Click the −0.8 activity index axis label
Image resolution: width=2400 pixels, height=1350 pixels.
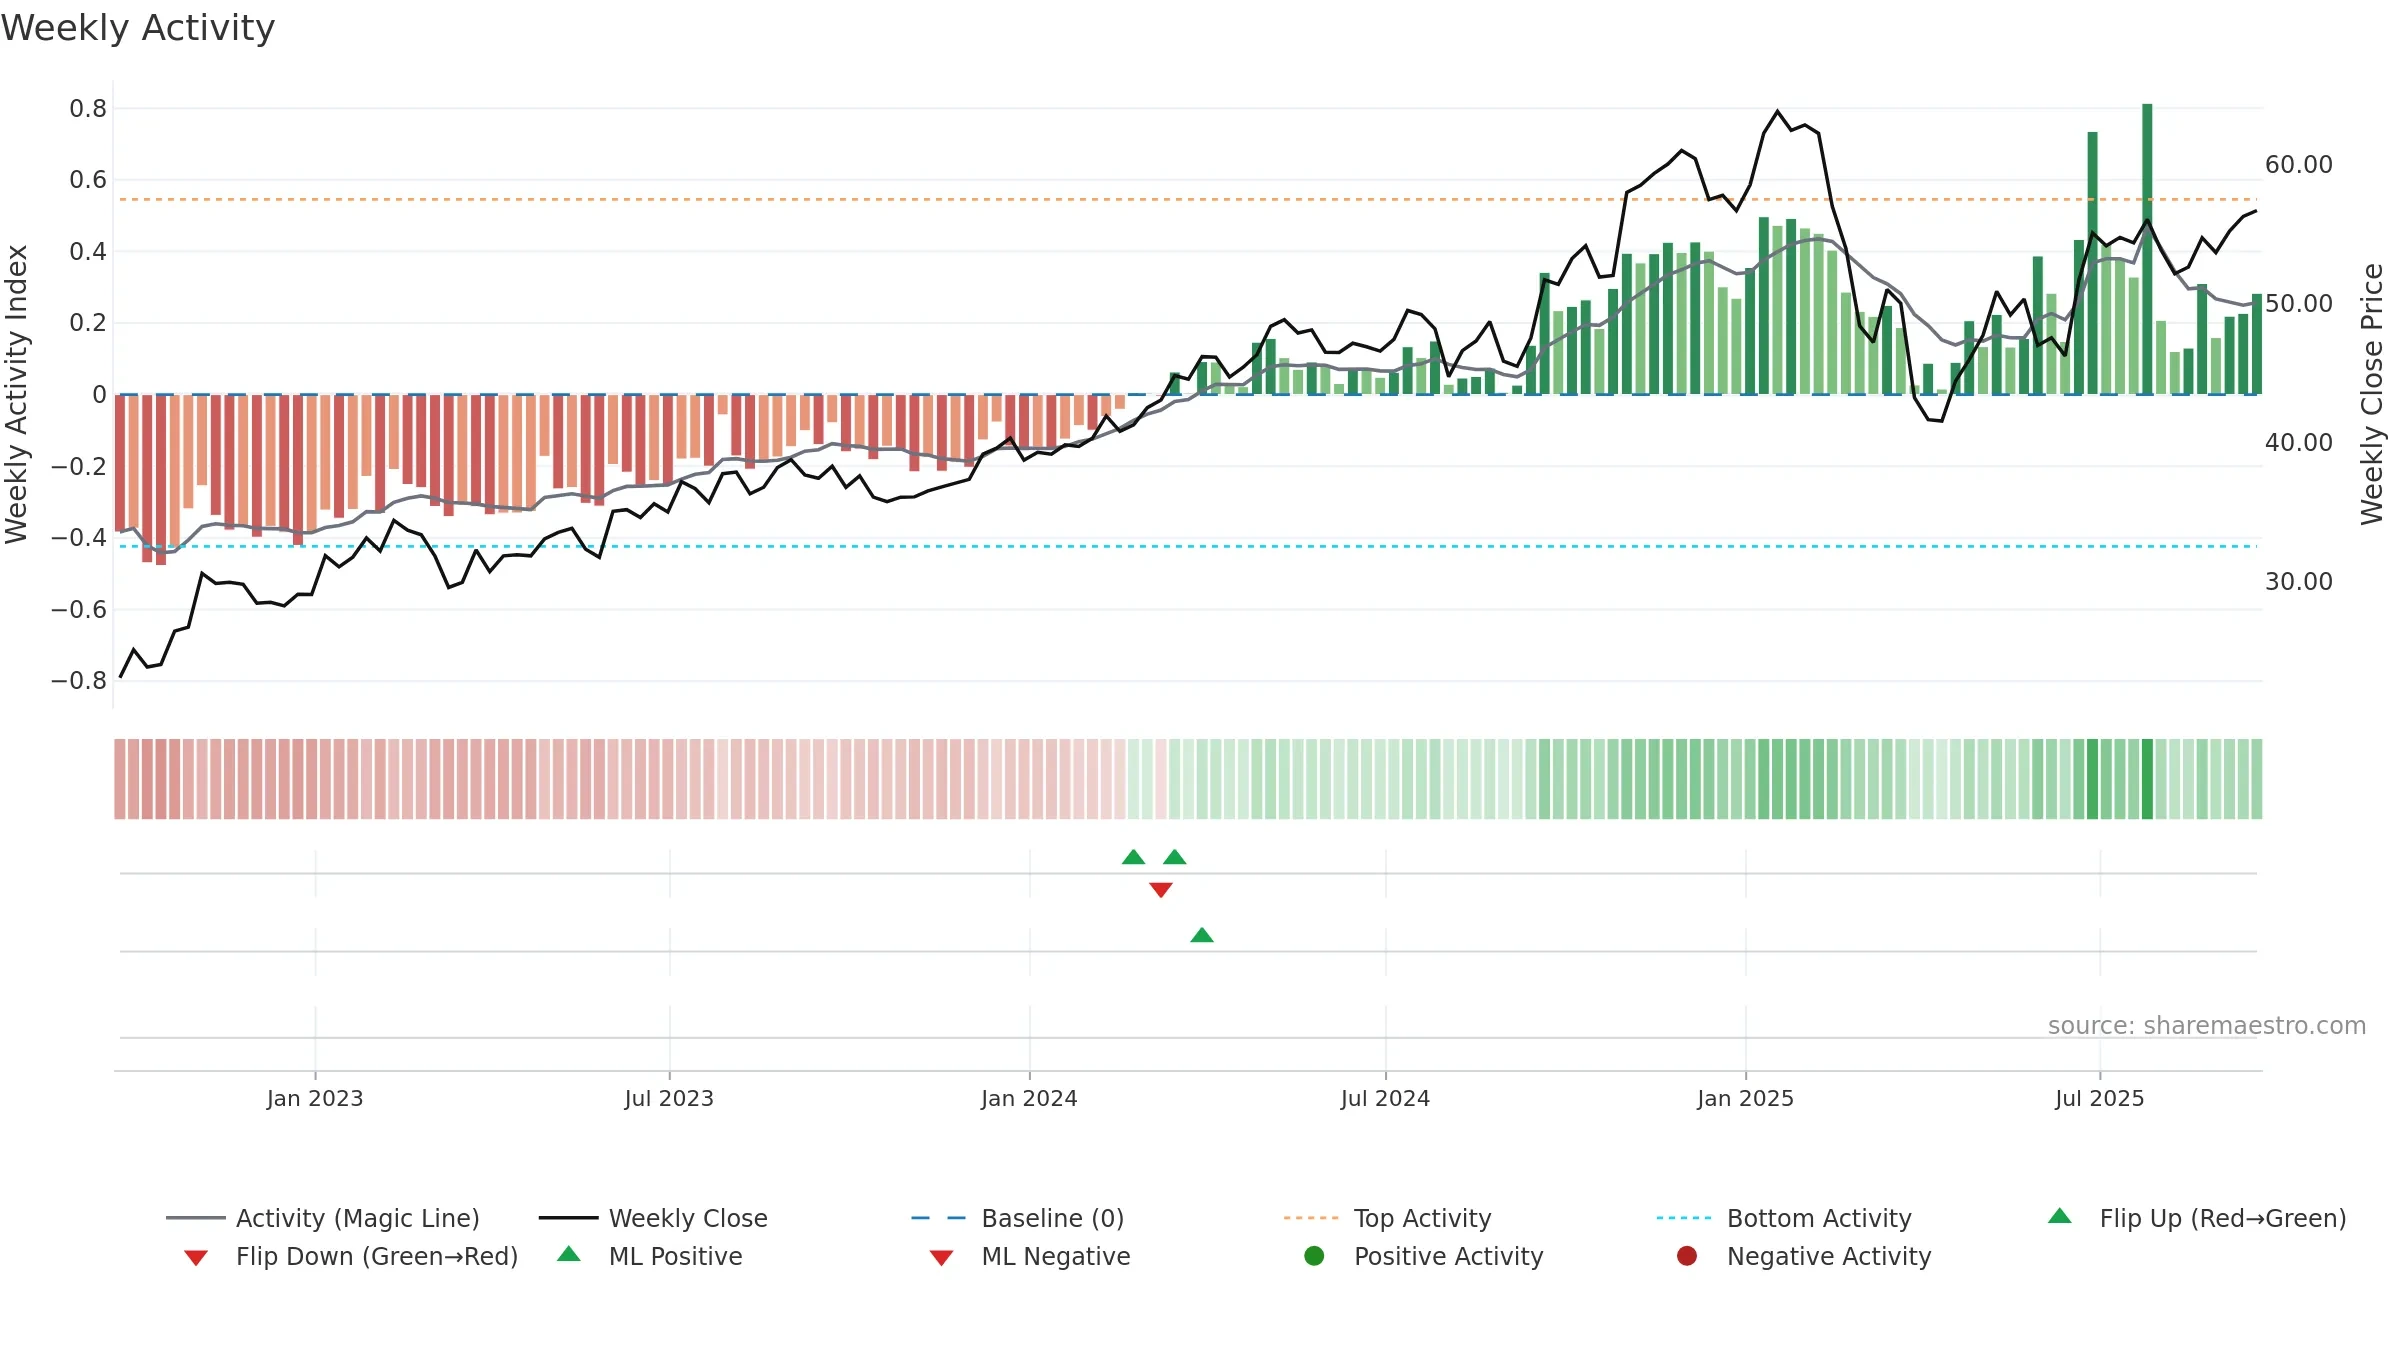pyautogui.click(x=79, y=680)
